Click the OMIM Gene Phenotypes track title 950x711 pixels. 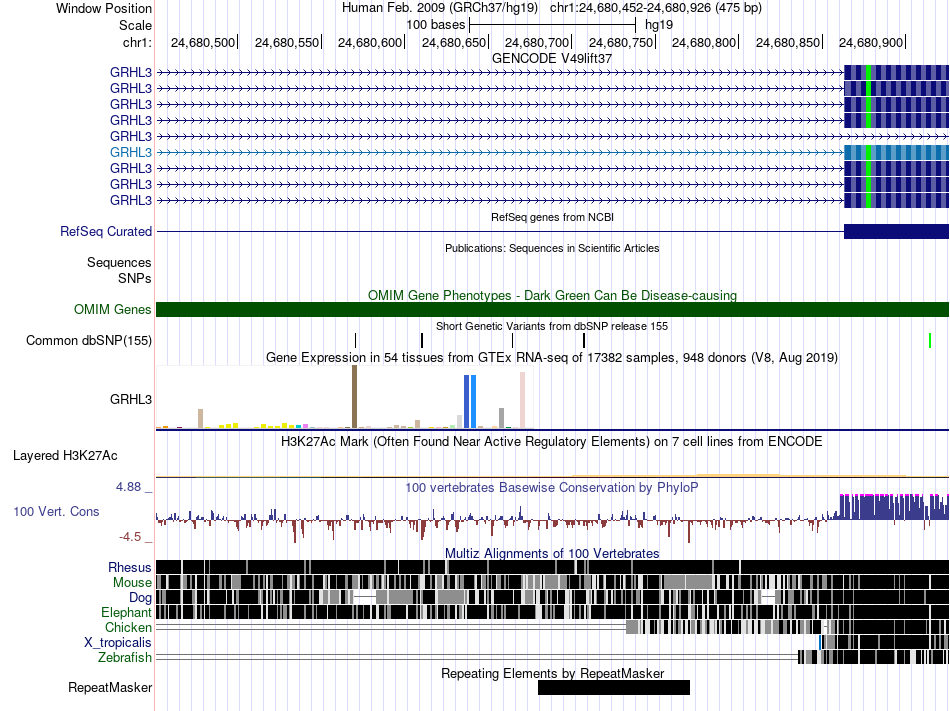click(x=552, y=296)
